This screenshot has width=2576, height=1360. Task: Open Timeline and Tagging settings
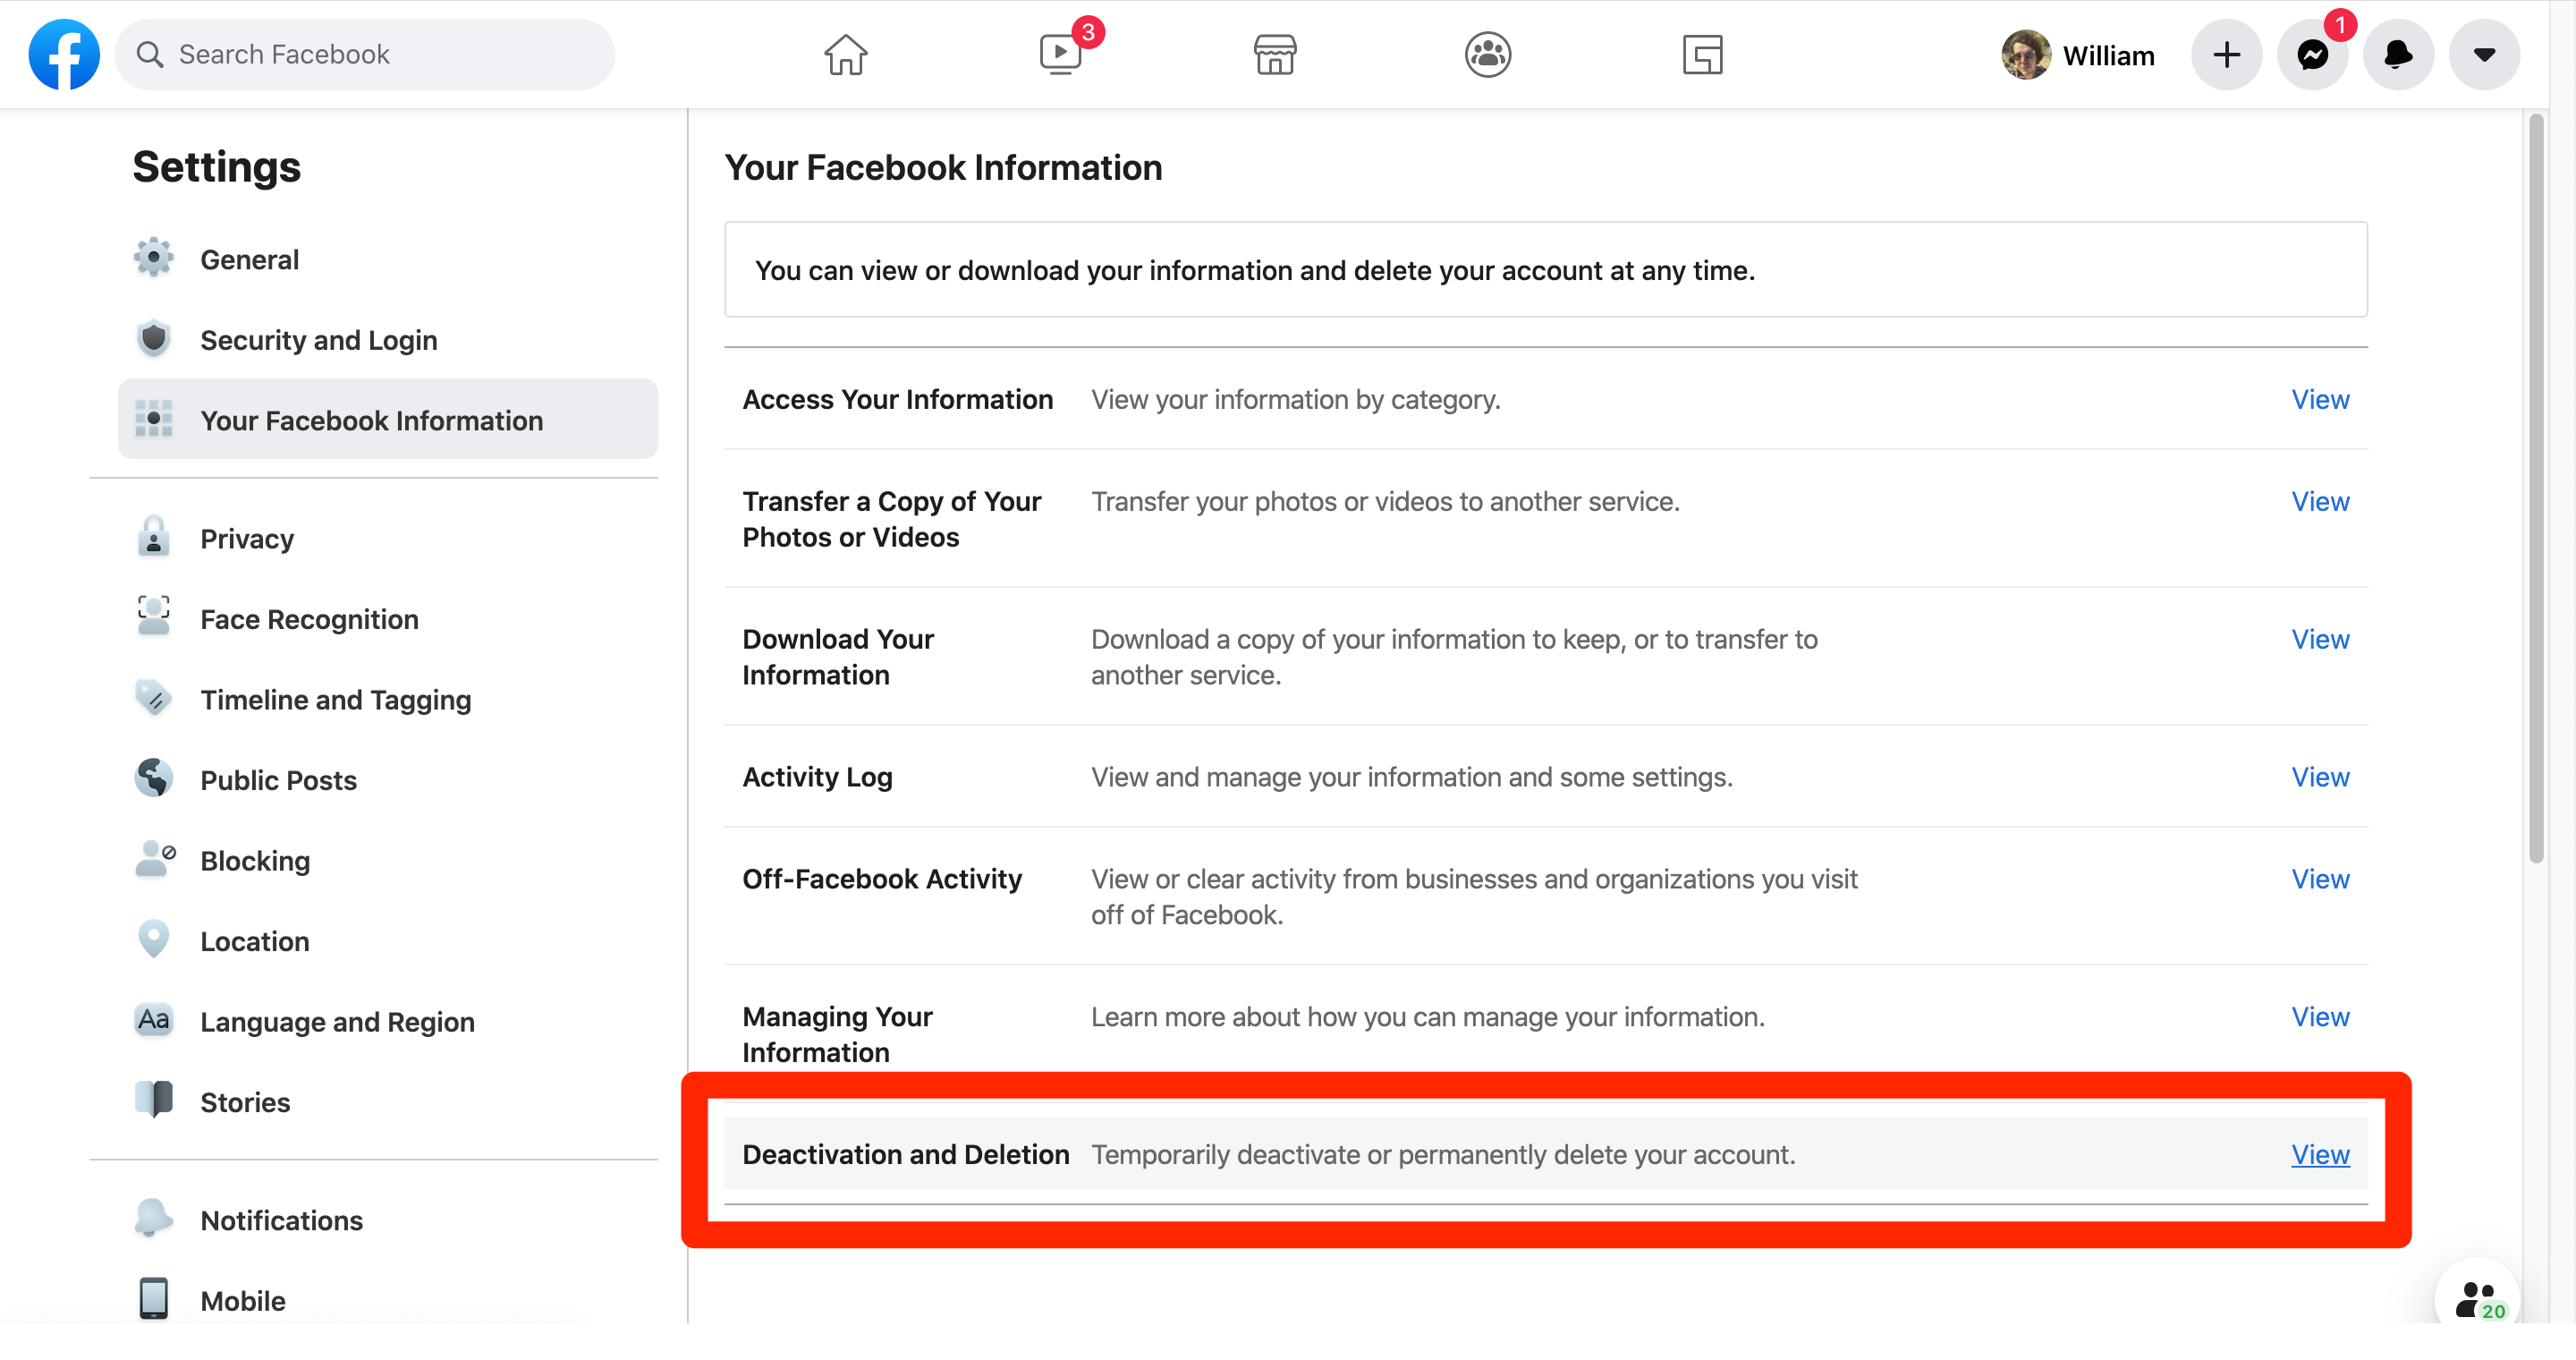[x=337, y=699]
